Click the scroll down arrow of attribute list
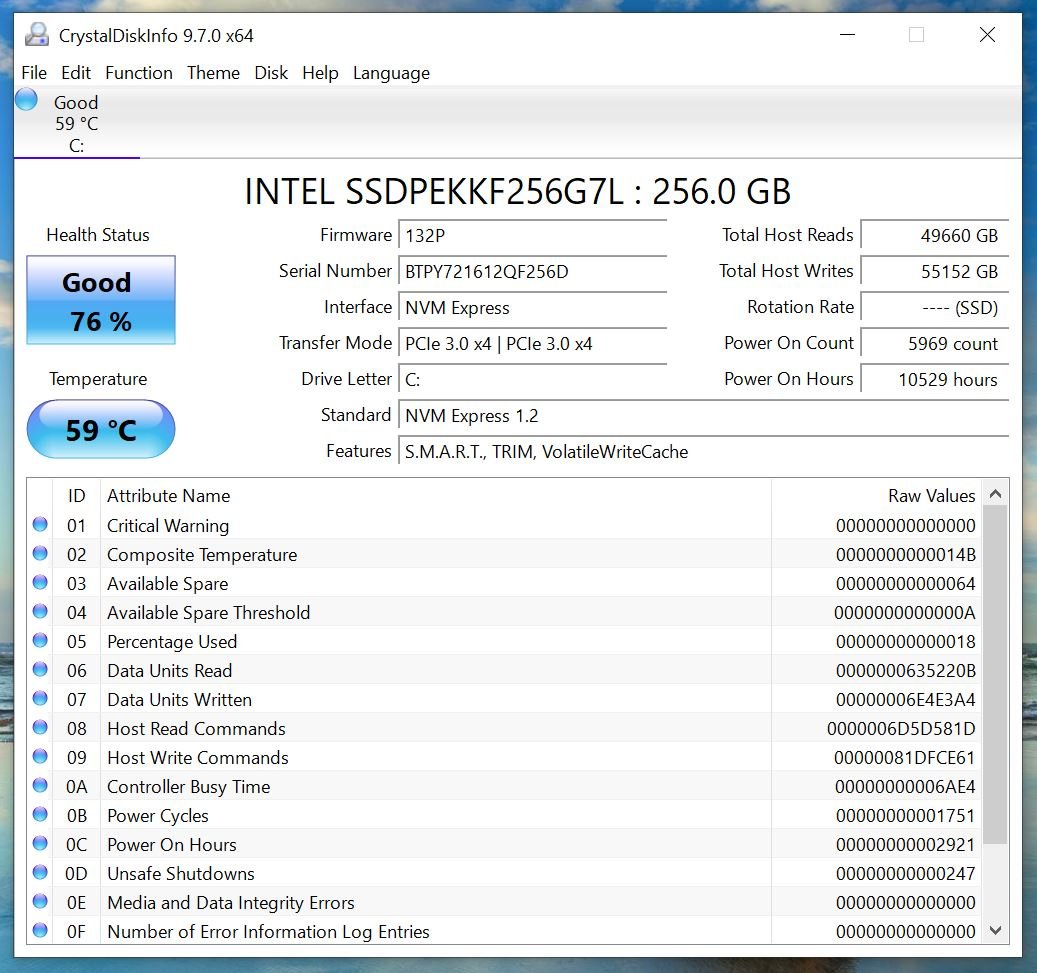 [x=995, y=931]
